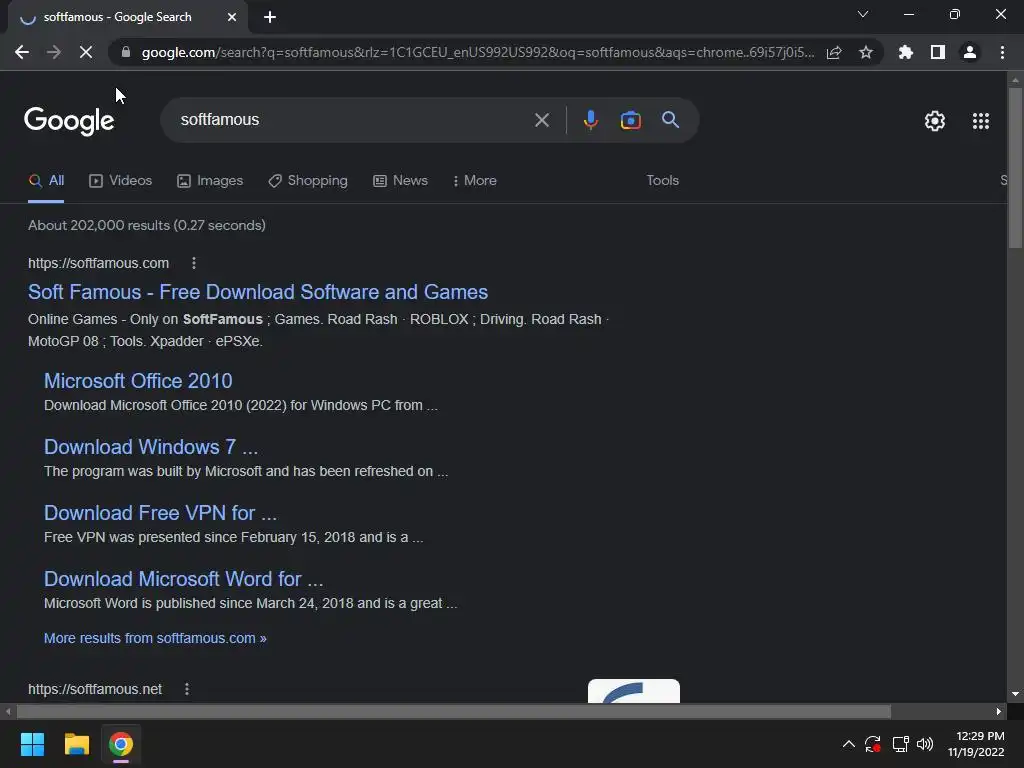
Task: Expand the tab search chevron
Action: tap(863, 14)
